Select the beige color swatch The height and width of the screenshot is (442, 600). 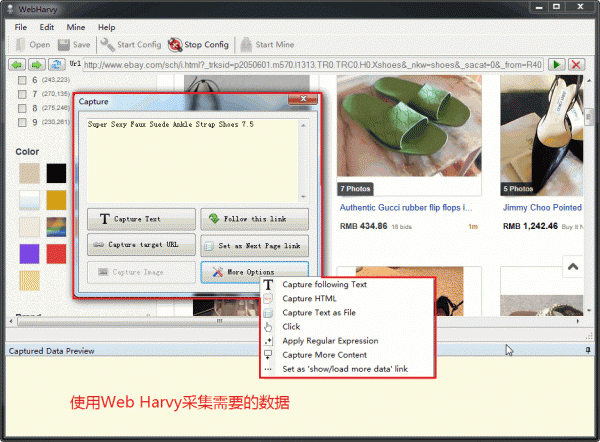point(29,173)
